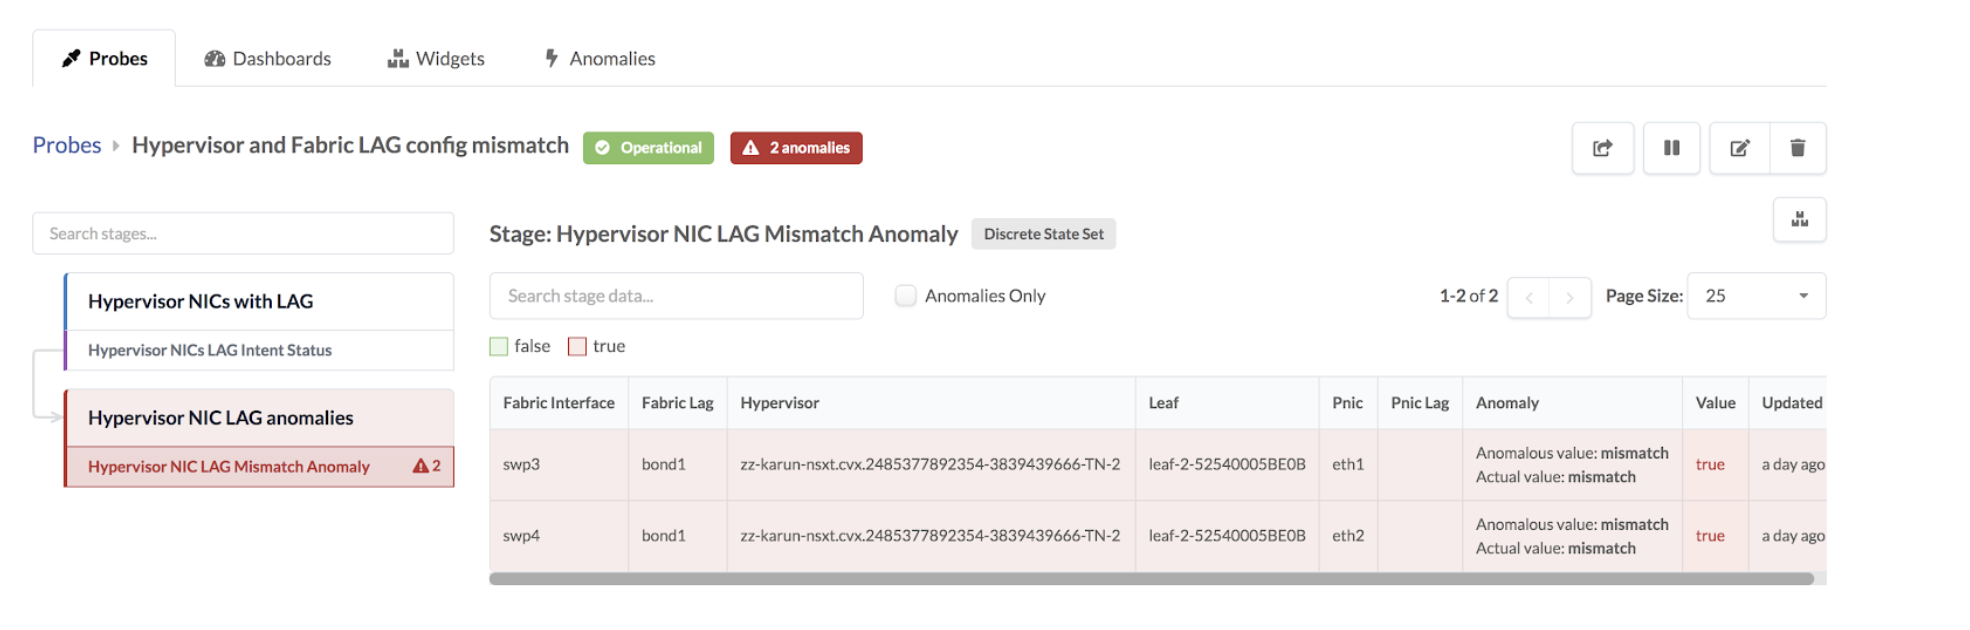Open the Anomalies tab
The height and width of the screenshot is (630, 1970).
pos(600,59)
